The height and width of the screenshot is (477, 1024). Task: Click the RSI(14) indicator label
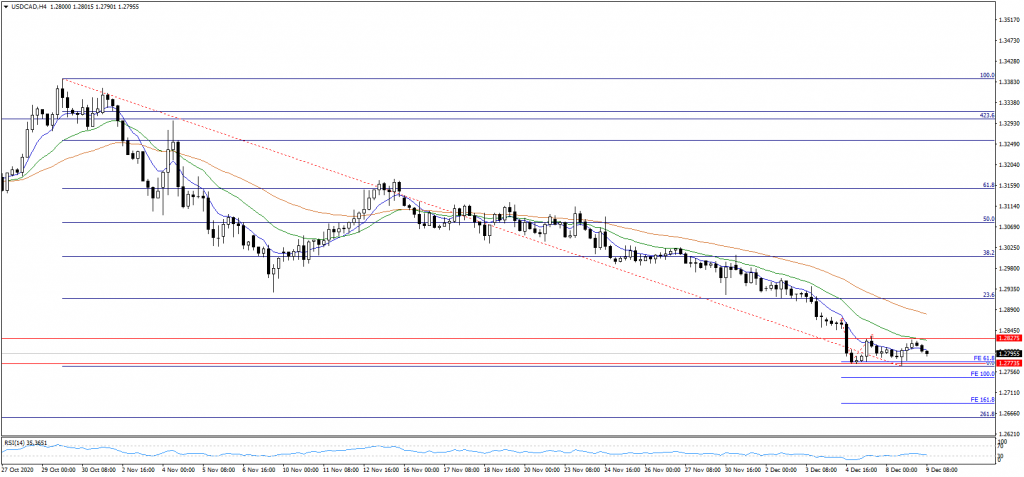(26, 442)
